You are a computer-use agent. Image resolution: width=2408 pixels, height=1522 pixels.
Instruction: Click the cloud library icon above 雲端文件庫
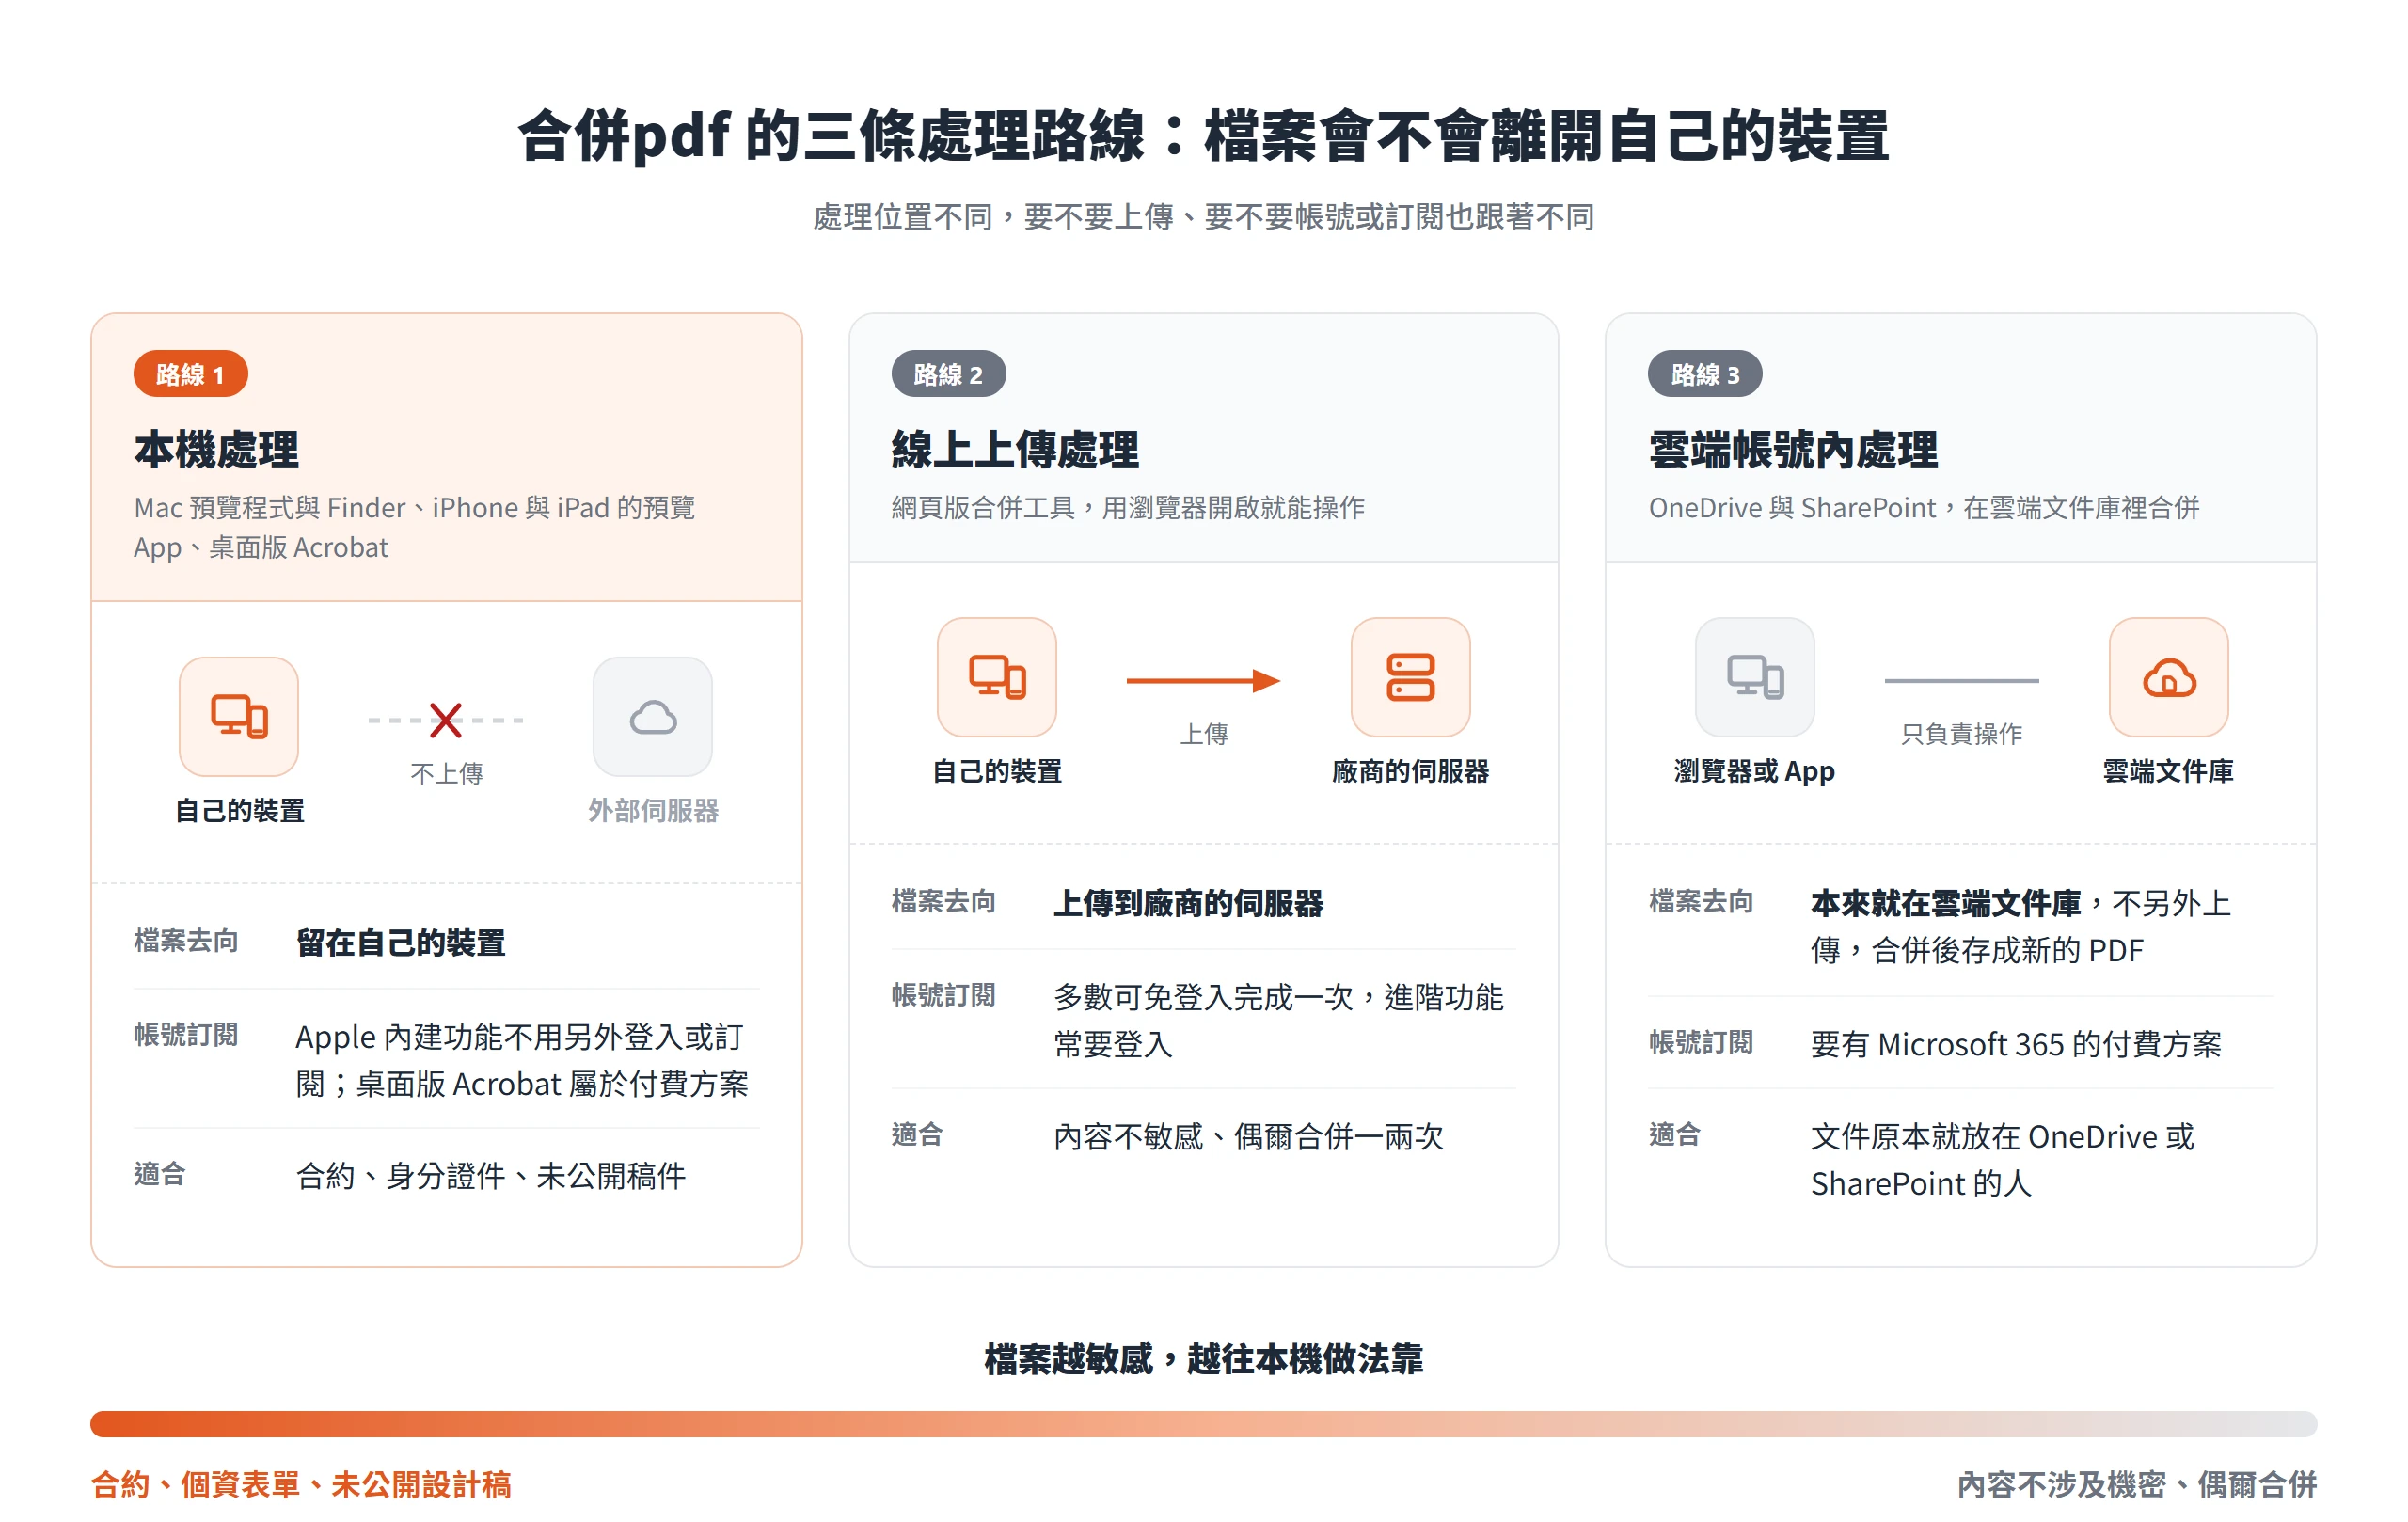2169,677
